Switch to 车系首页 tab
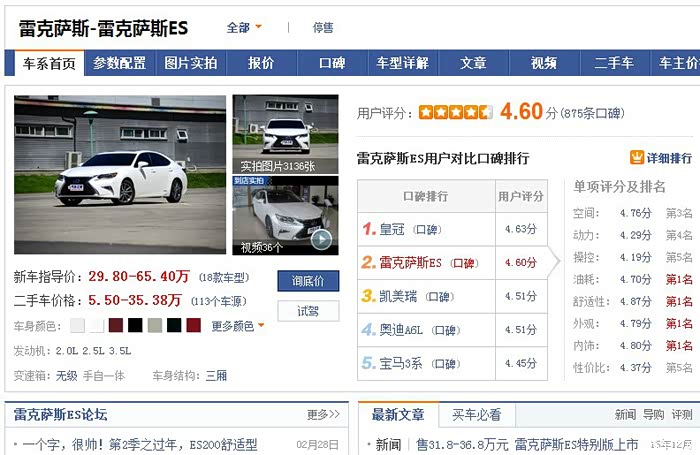The height and width of the screenshot is (455, 700). click(49, 63)
